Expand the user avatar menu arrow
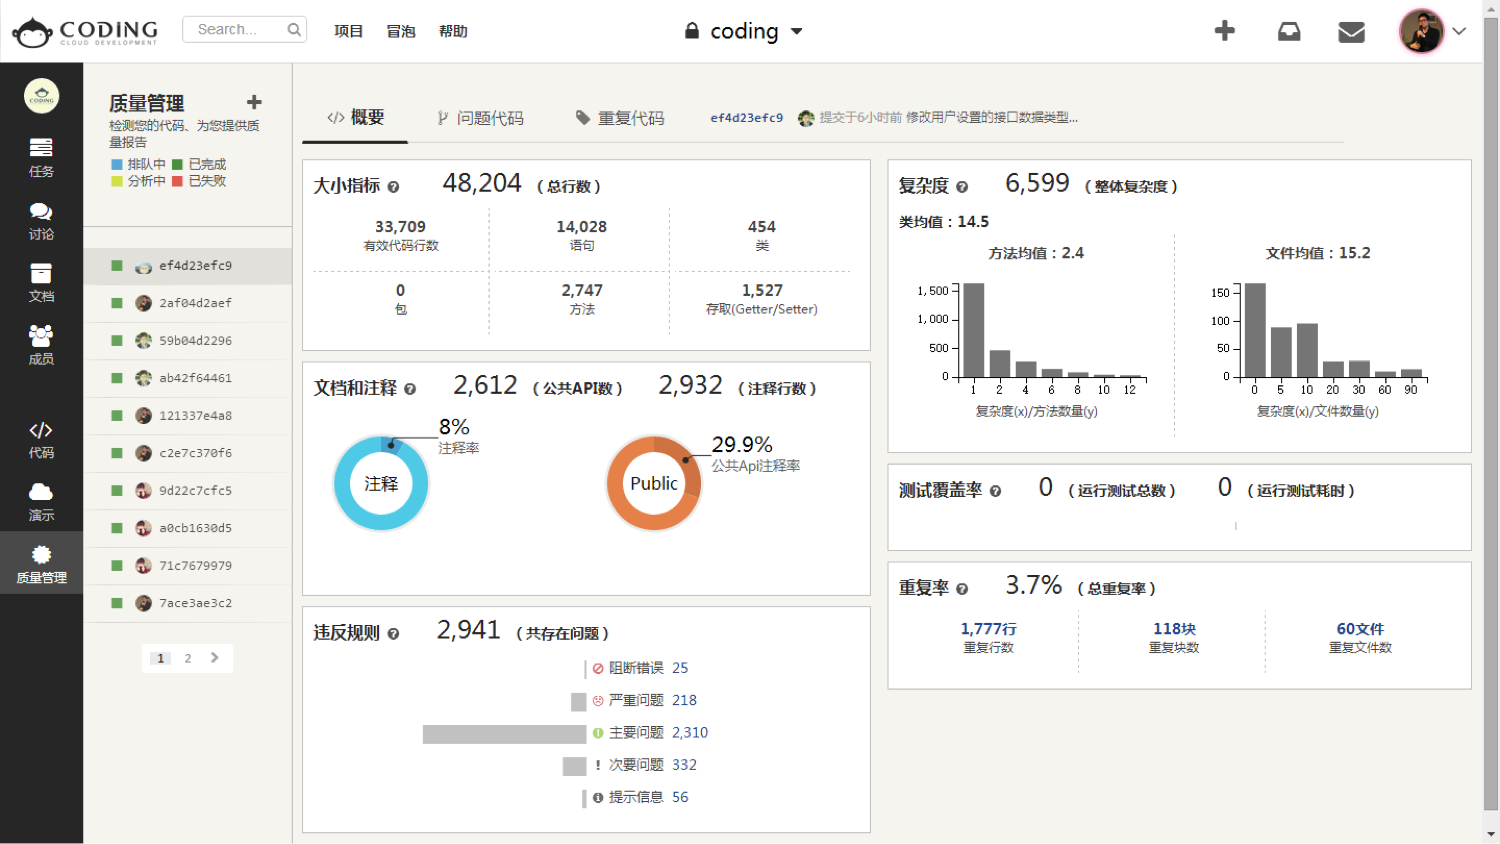 1459,31
